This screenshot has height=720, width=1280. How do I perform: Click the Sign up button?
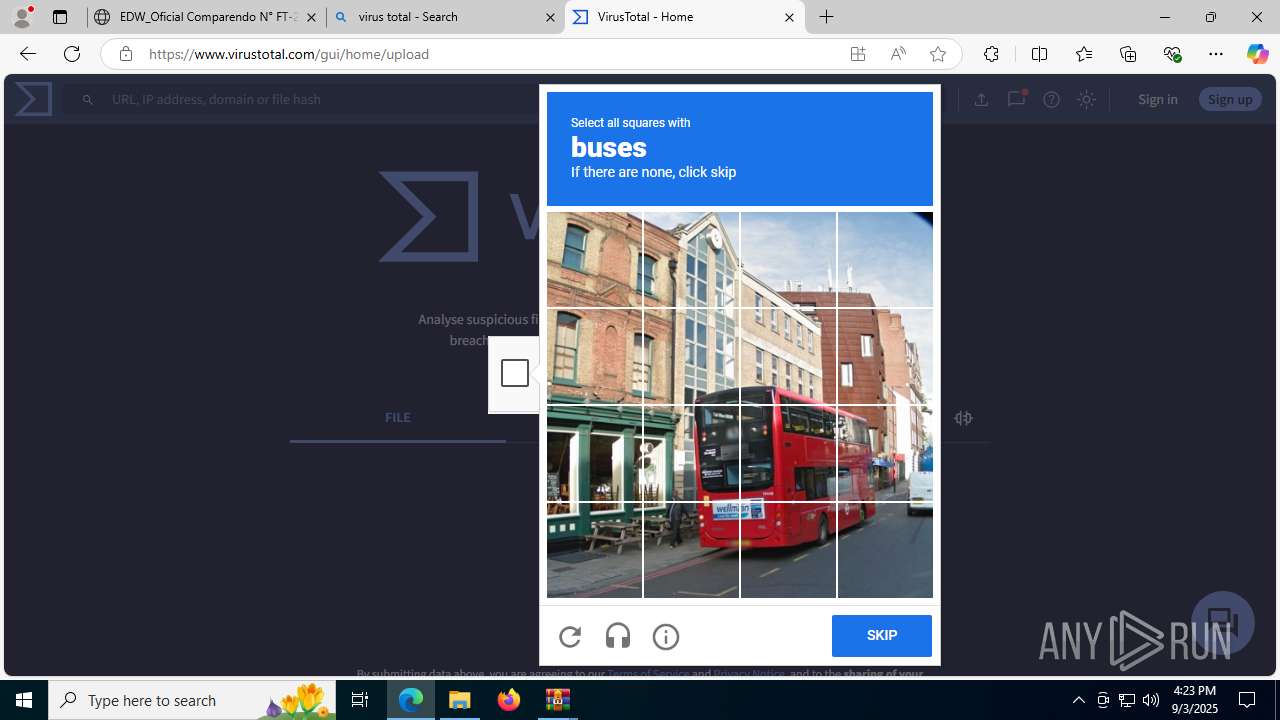[1230, 99]
